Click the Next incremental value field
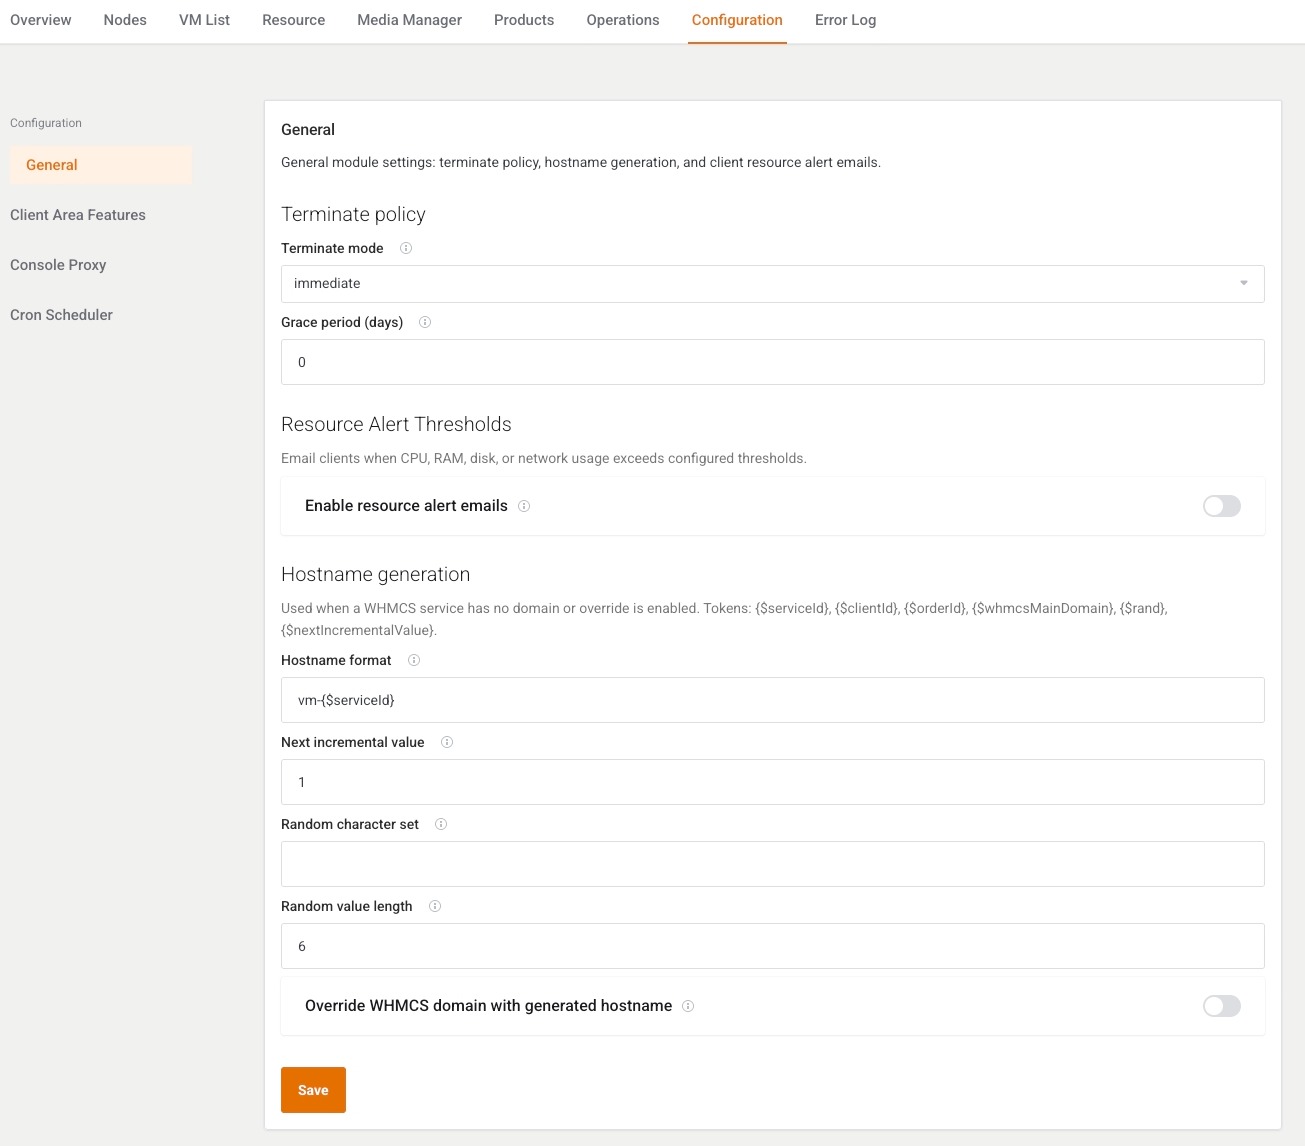 pyautogui.click(x=772, y=782)
